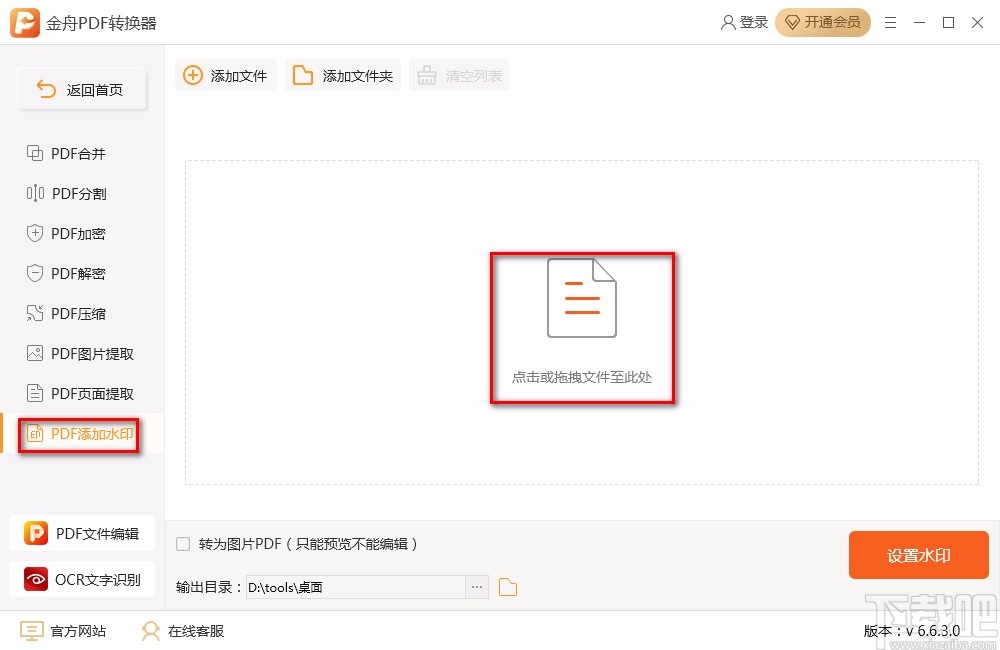This screenshot has width=1000, height=650.
Task: Select the PDF合并 tool in sidebar
Action: 75,153
